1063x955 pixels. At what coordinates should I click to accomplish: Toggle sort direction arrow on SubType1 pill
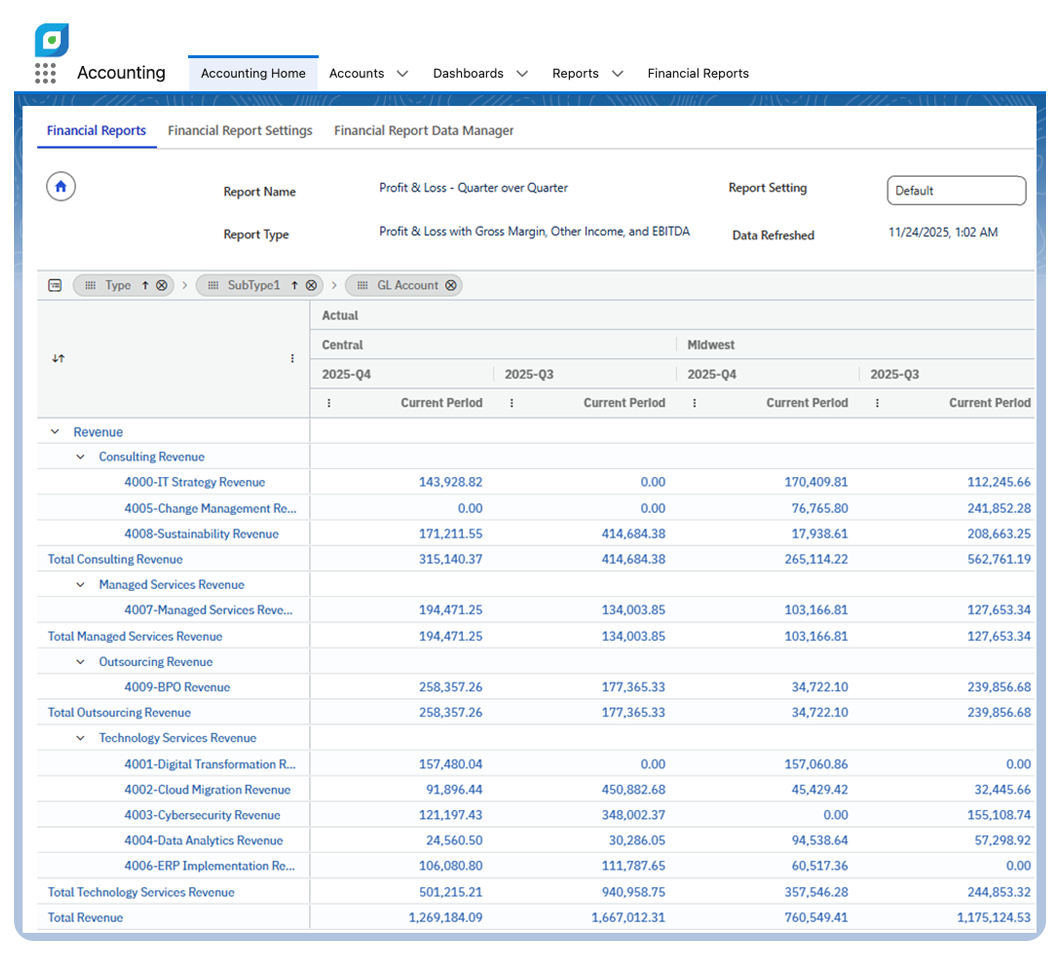295,285
